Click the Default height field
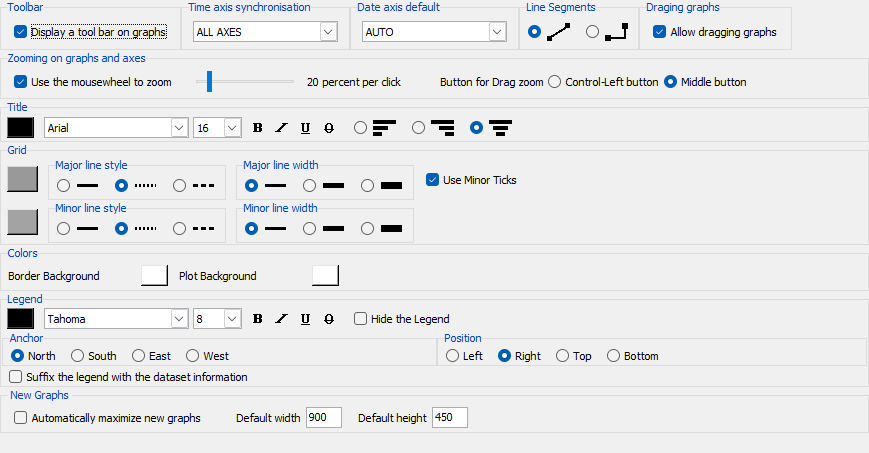The width and height of the screenshot is (869, 453). pyautogui.click(x=450, y=418)
